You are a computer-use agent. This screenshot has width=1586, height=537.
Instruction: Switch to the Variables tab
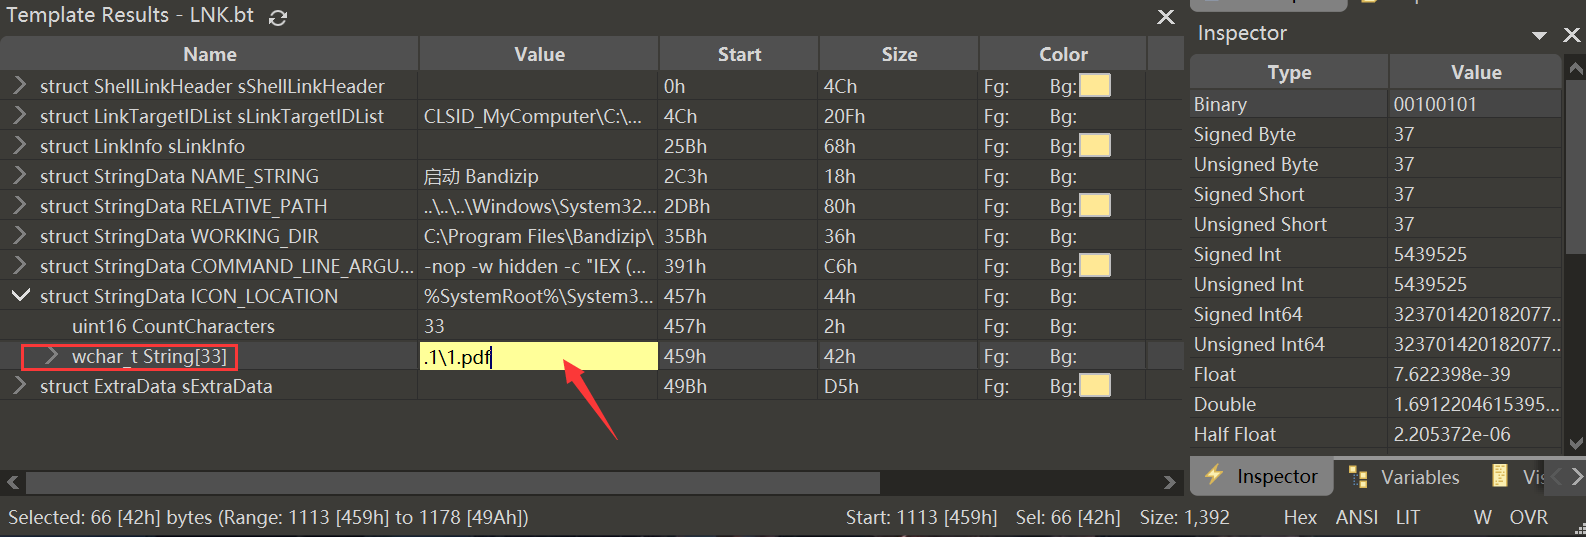[1403, 477]
